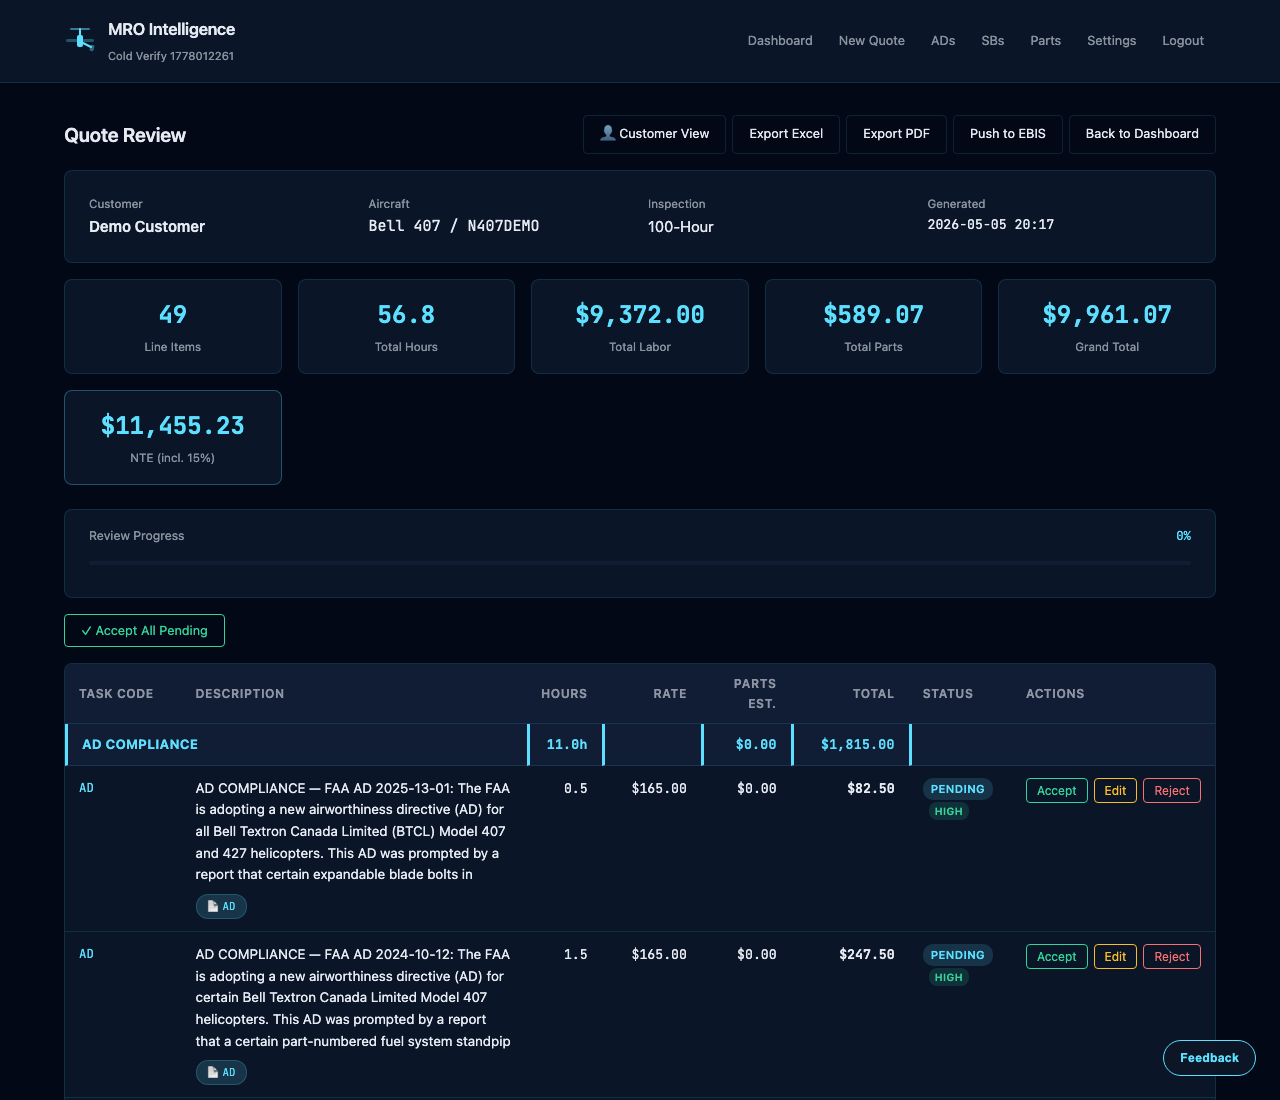Click the HOURS column header

coord(564,694)
